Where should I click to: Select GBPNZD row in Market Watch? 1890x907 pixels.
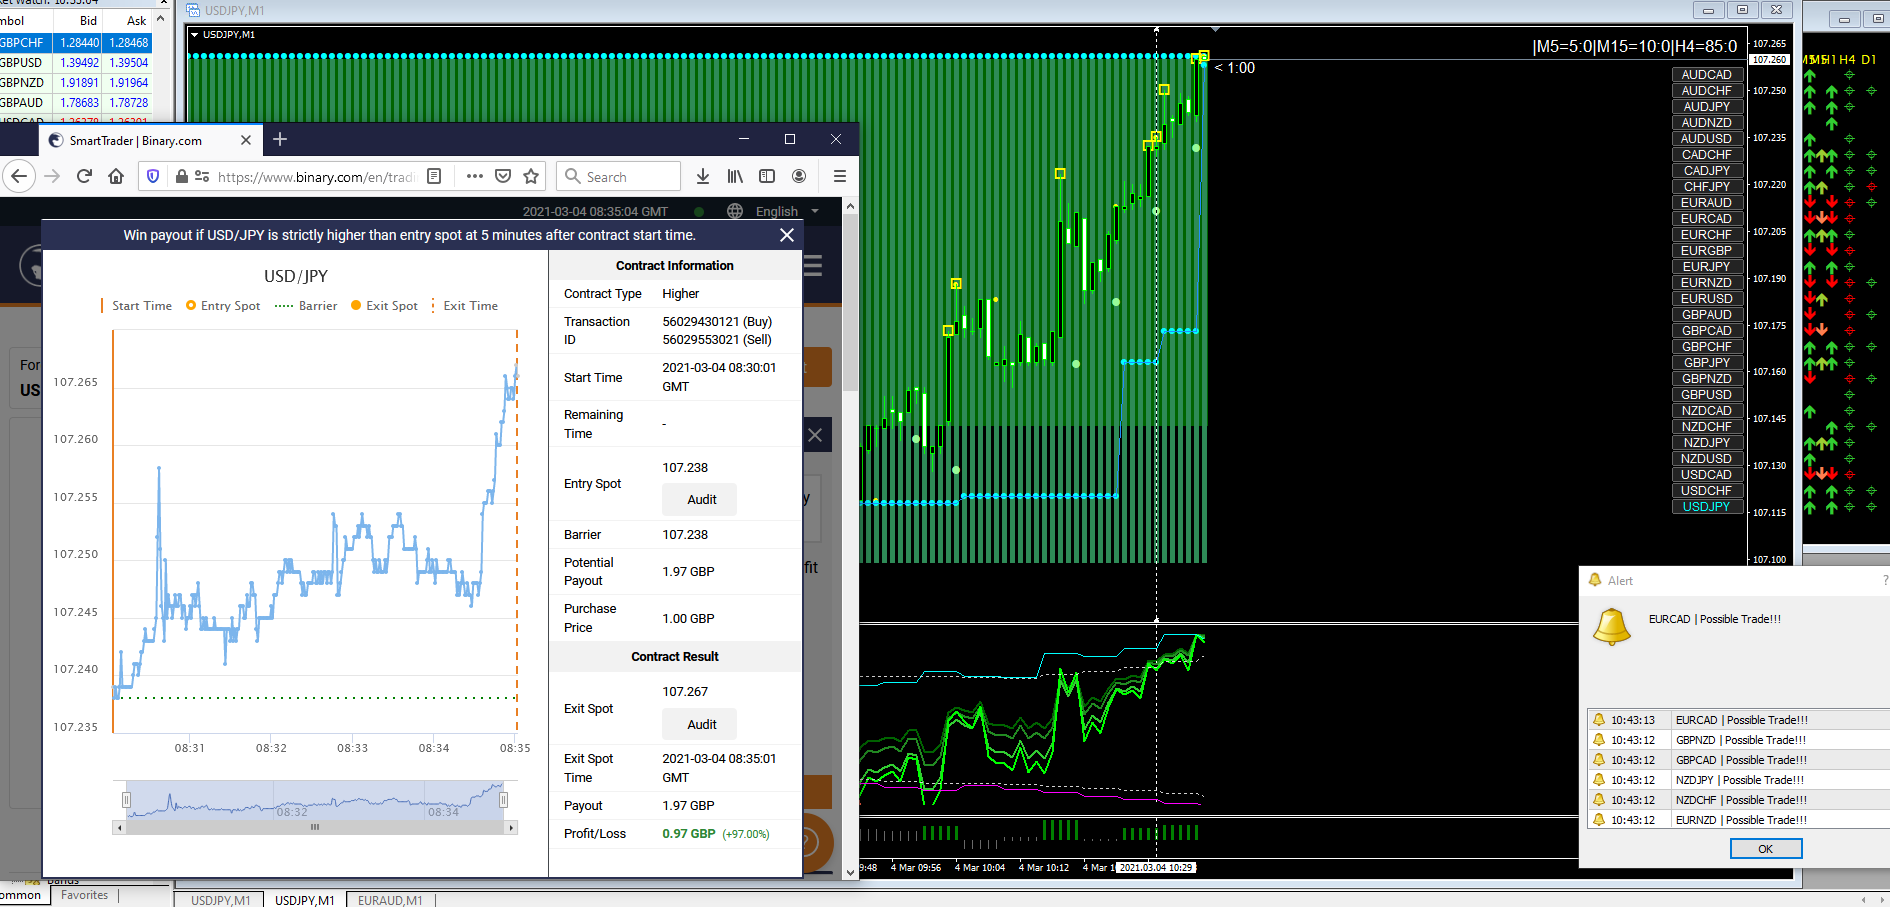pos(76,83)
